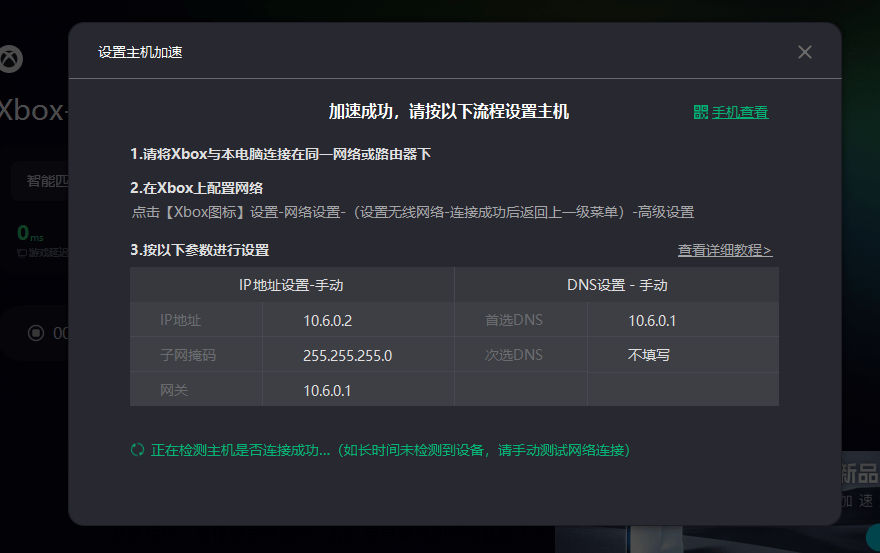Click the 设置主机加速 dialog title
Viewport: 880px width, 553px height.
coord(140,52)
